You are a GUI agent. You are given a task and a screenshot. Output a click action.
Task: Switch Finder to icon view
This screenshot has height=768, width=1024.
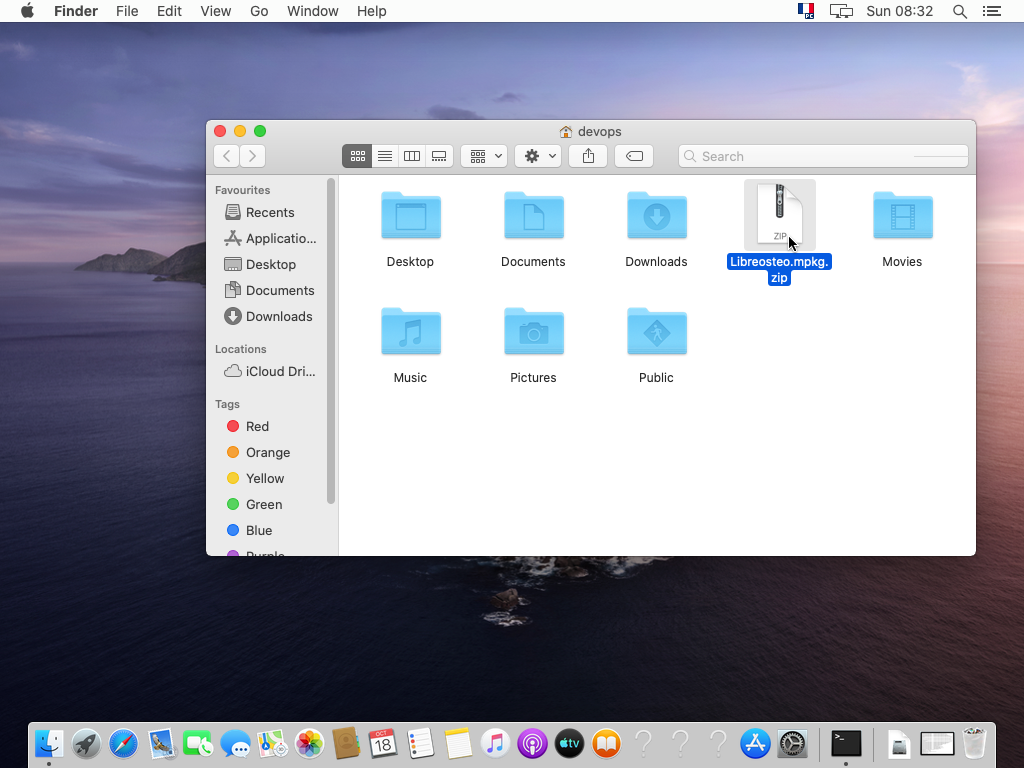(x=357, y=156)
